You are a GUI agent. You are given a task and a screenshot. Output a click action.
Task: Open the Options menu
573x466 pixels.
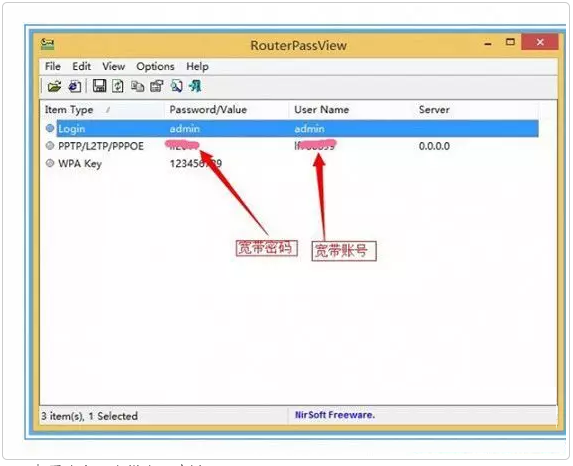click(x=155, y=67)
